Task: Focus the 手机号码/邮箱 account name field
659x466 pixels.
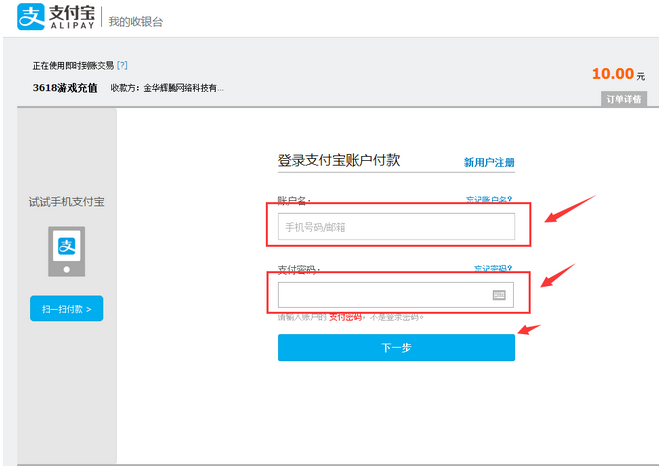Action: click(396, 226)
